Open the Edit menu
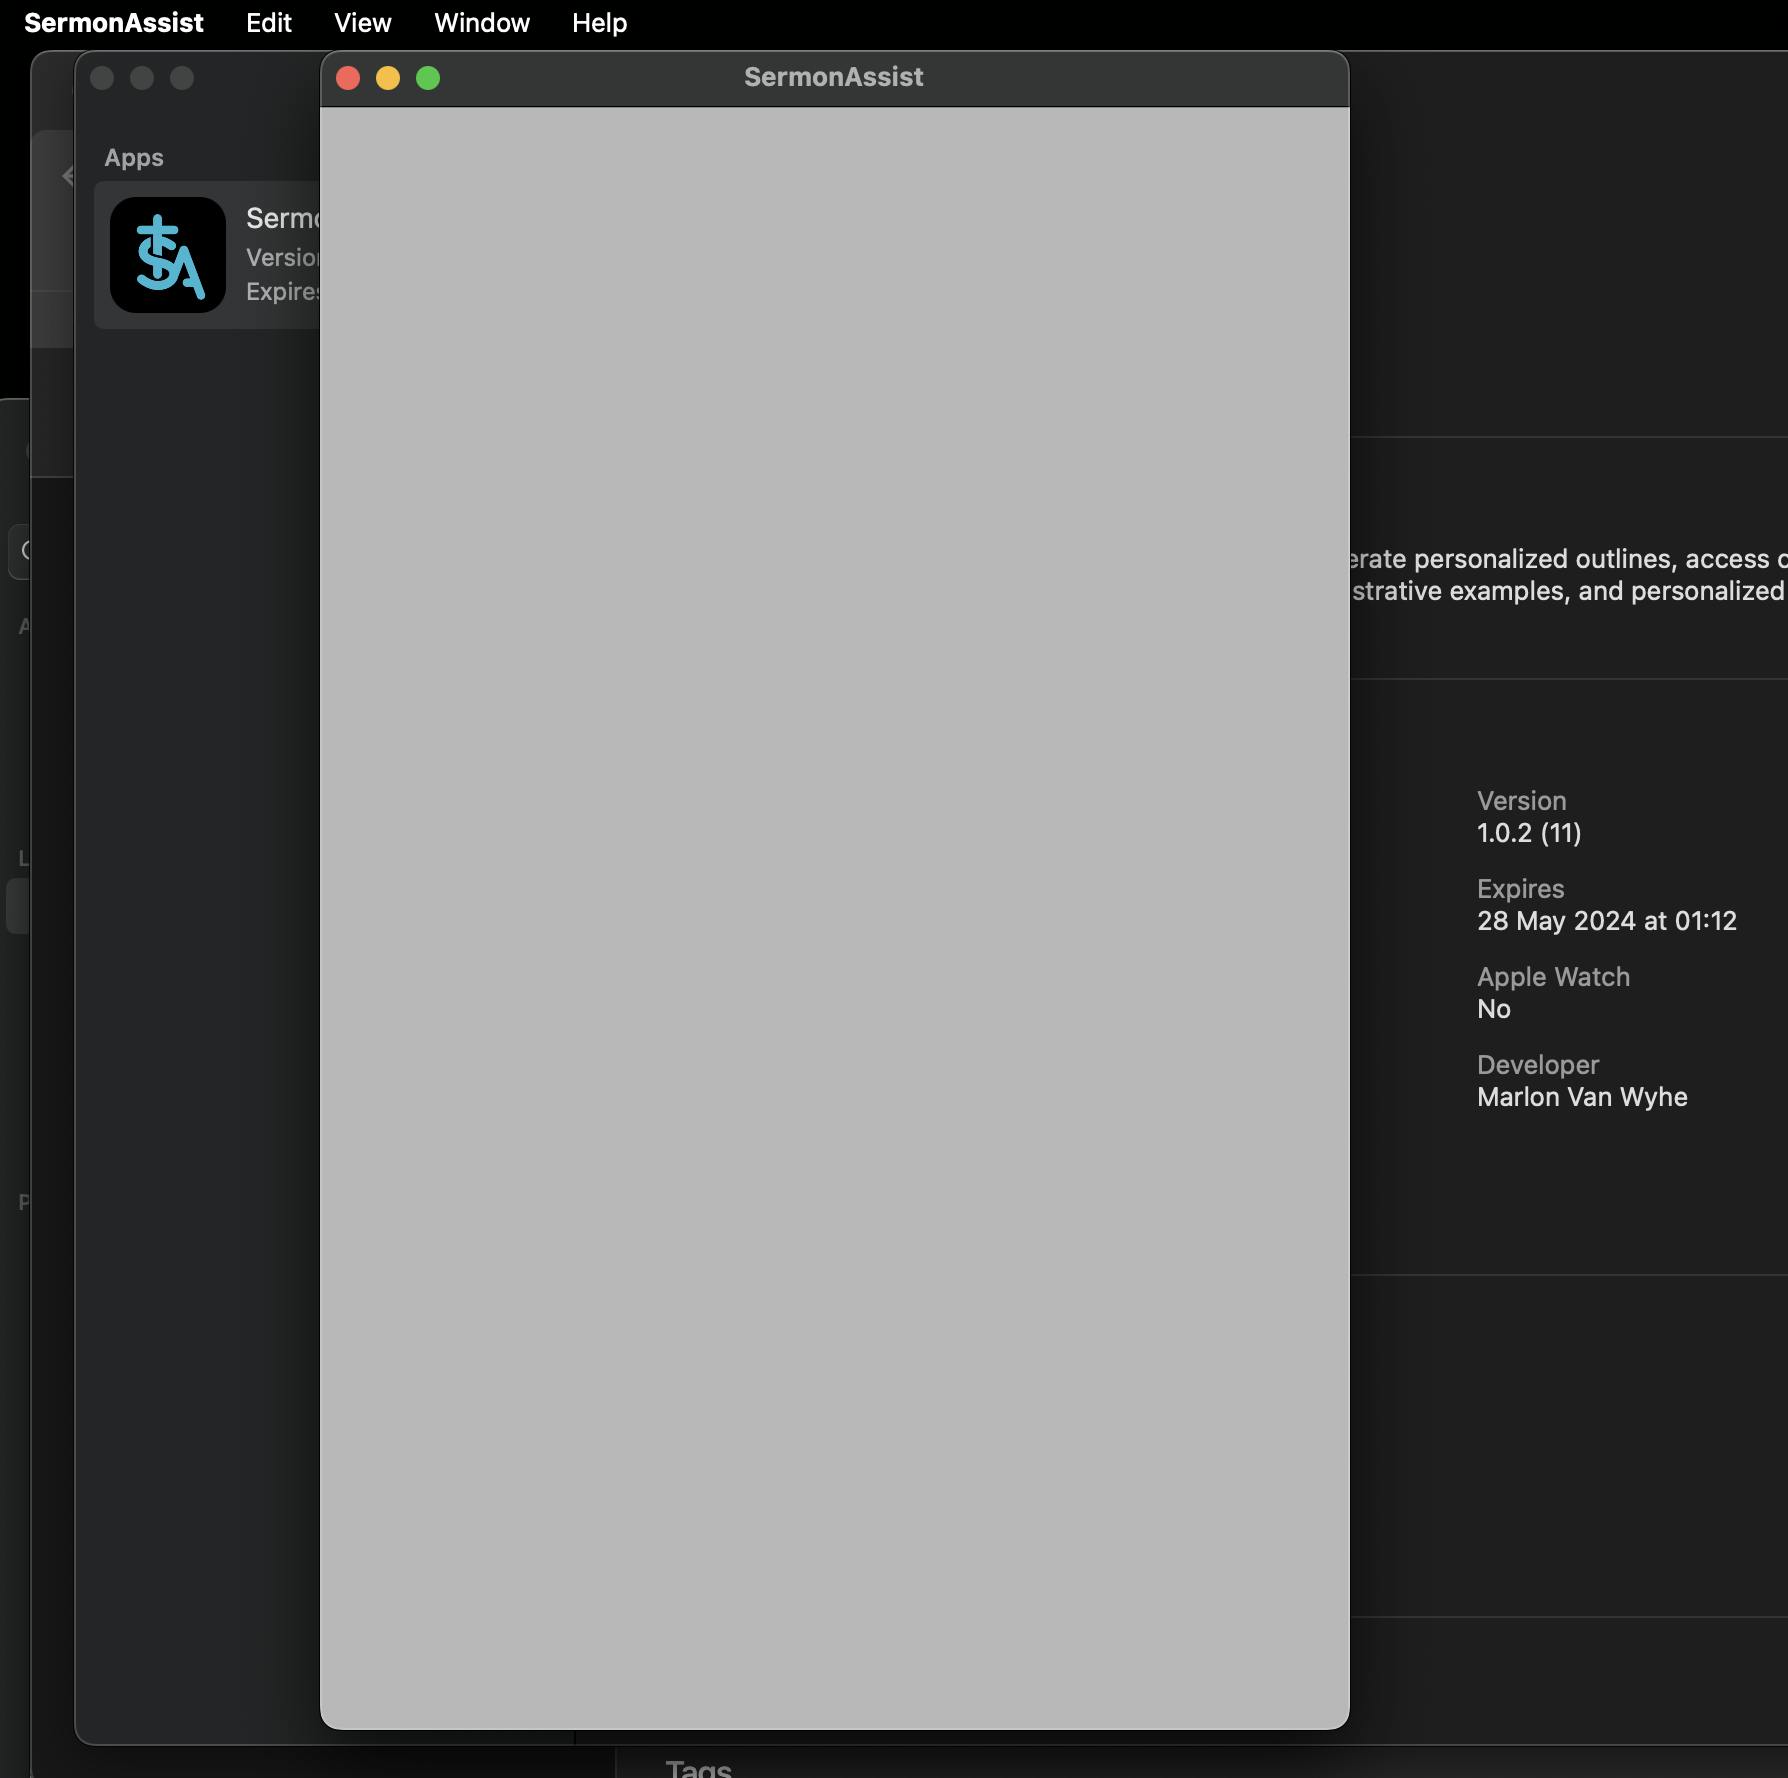 tap(268, 23)
